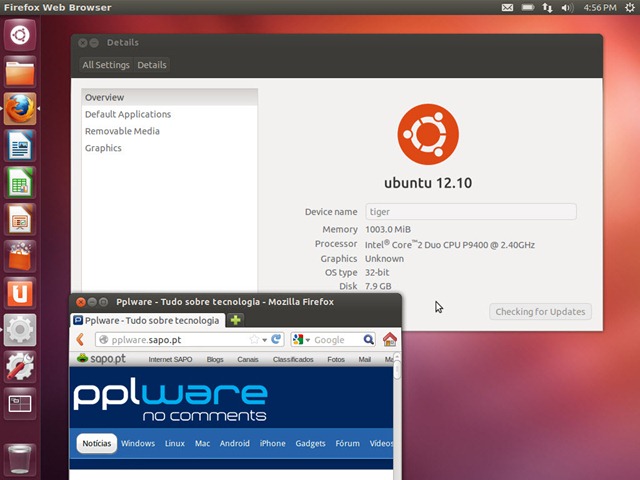Open the Files manager from the launcher
640x480 pixels.
[x=20, y=72]
